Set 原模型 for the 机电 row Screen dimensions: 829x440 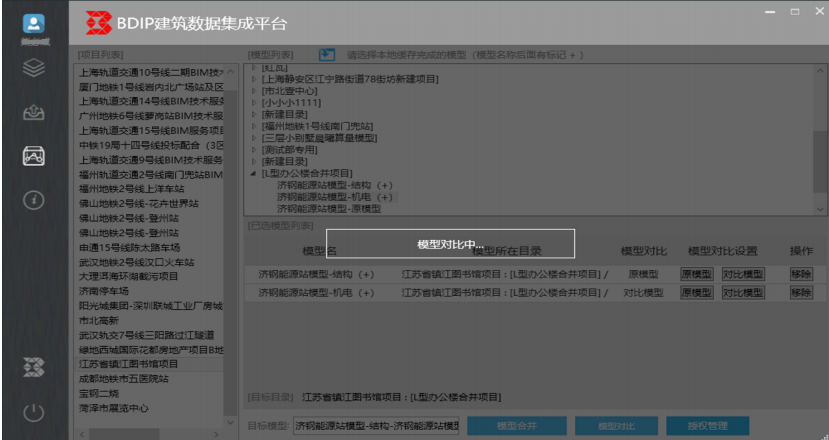point(696,292)
